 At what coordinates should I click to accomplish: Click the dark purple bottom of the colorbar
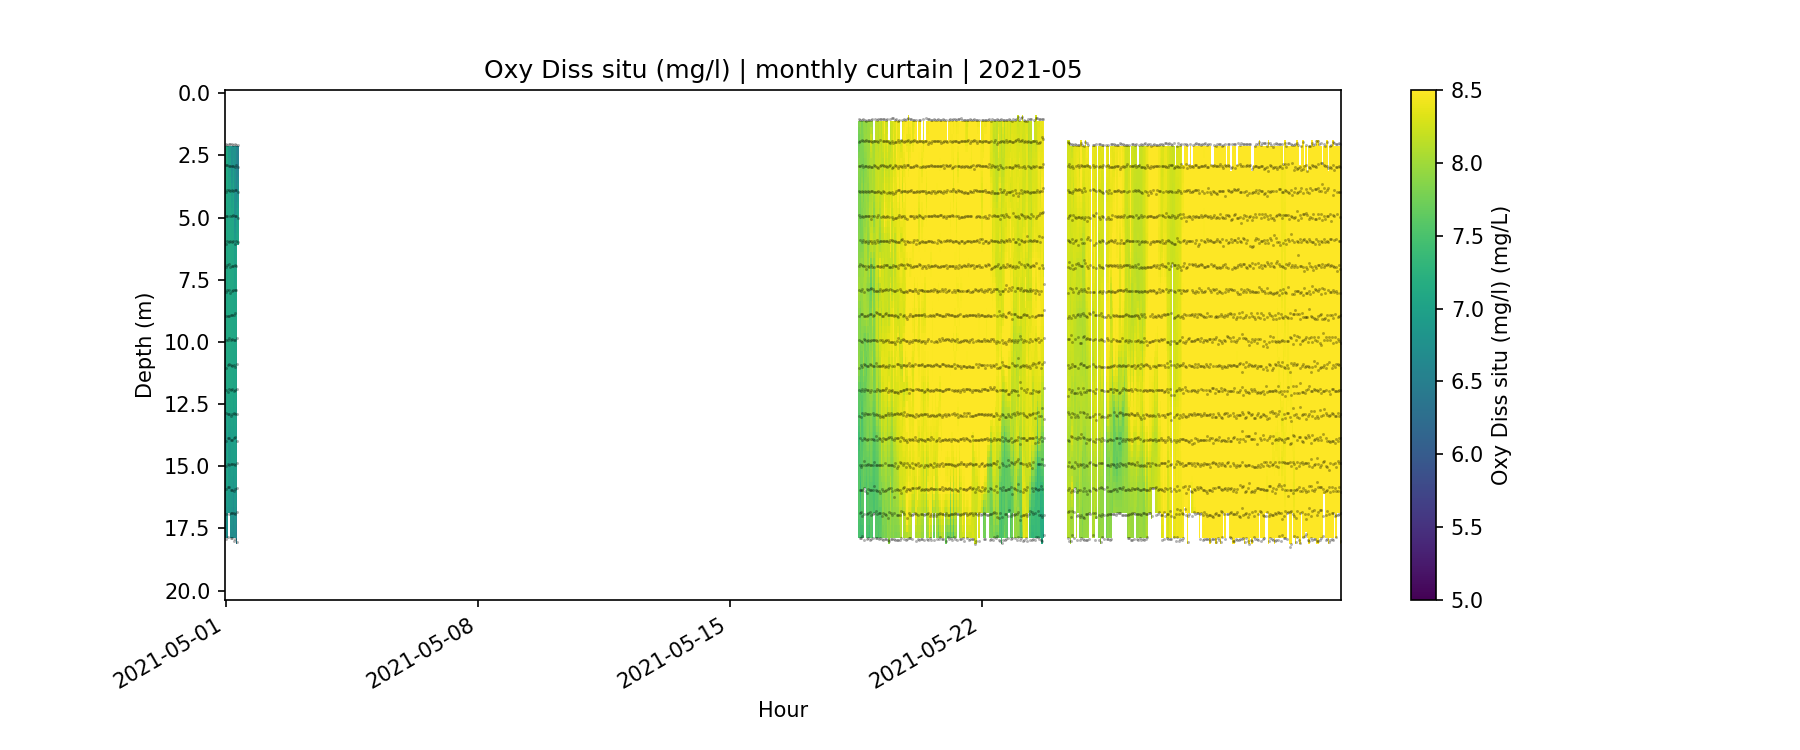pyautogui.click(x=1423, y=592)
